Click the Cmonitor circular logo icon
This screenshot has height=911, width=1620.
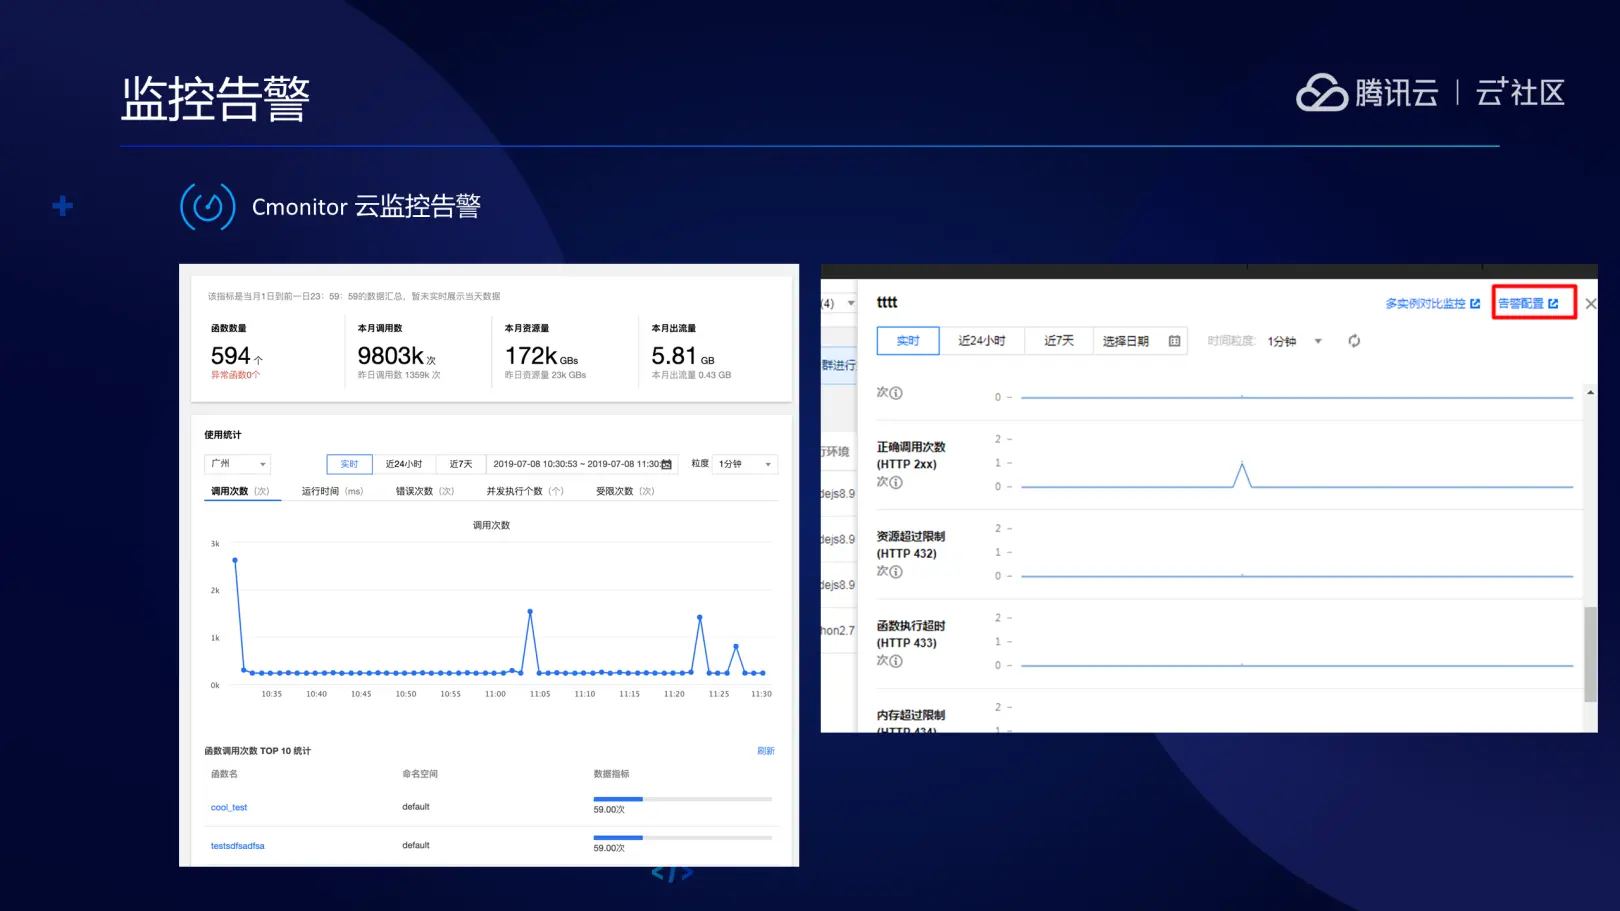(208, 207)
